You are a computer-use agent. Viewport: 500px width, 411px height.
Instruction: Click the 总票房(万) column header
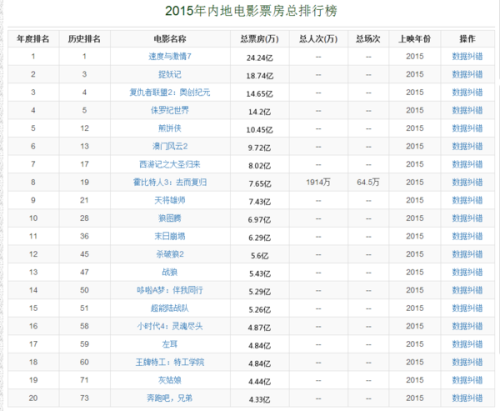pos(260,39)
